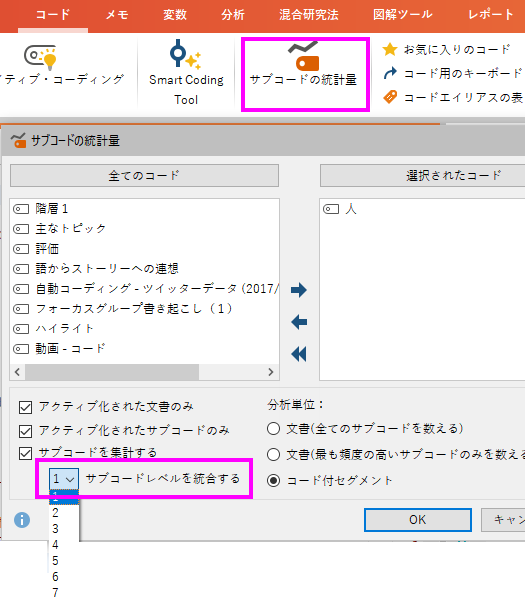Click double left arrow to remove all codes
This screenshot has width=525, height=601.
point(299,354)
